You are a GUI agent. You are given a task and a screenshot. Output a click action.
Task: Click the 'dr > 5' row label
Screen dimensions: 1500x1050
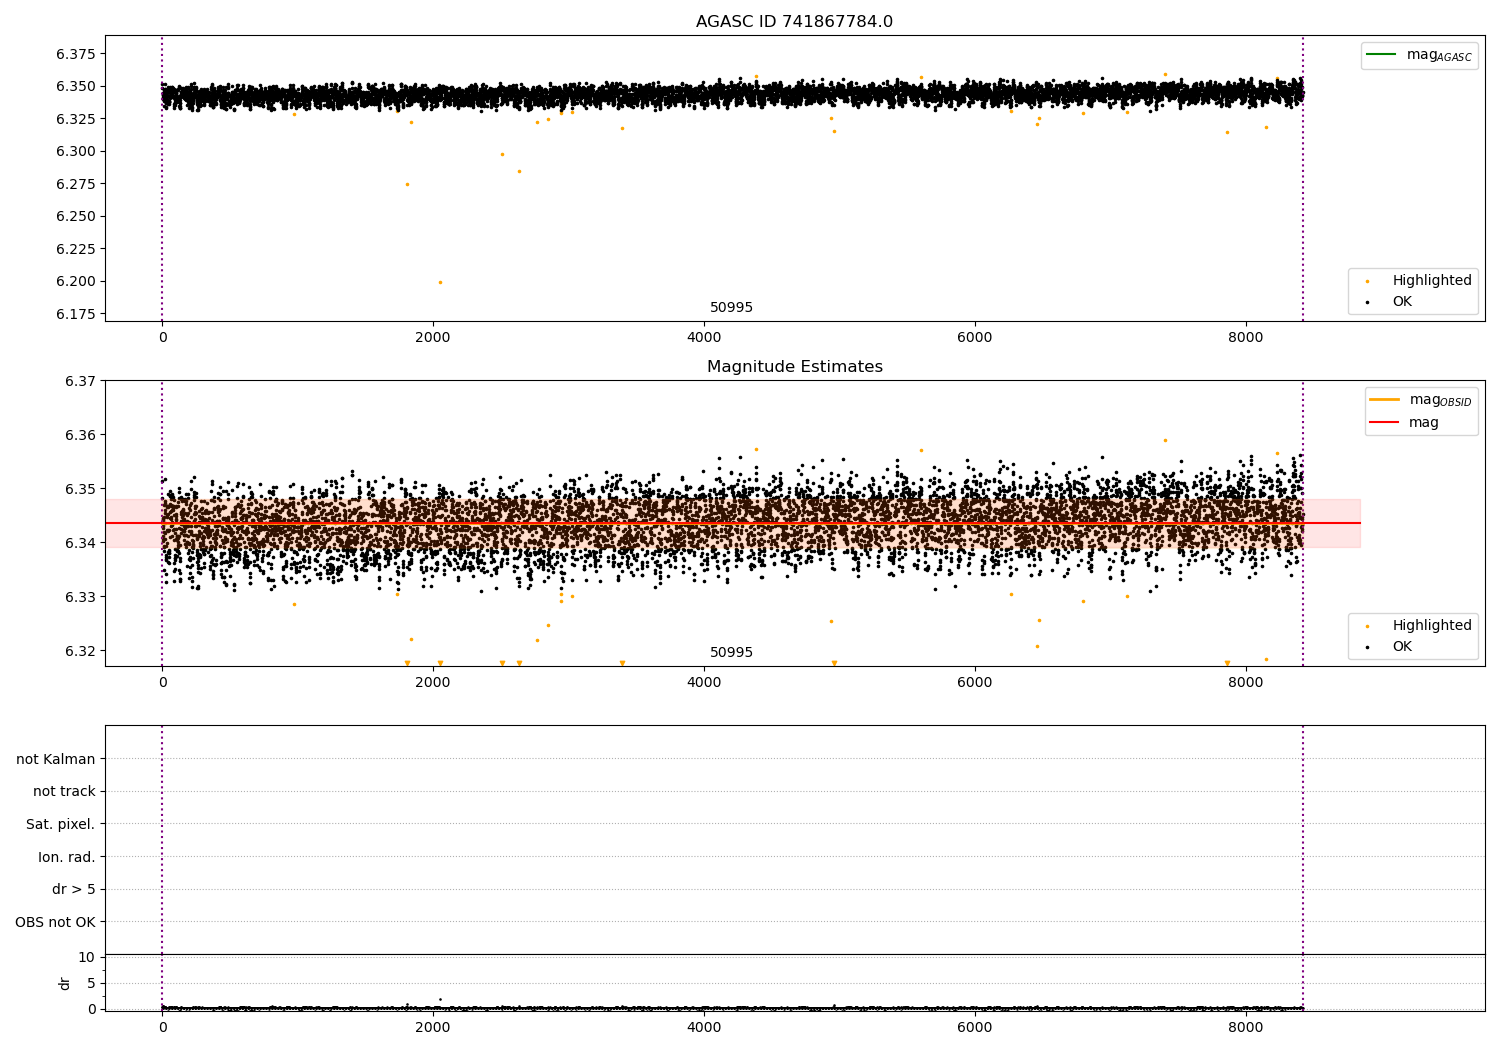click(74, 889)
